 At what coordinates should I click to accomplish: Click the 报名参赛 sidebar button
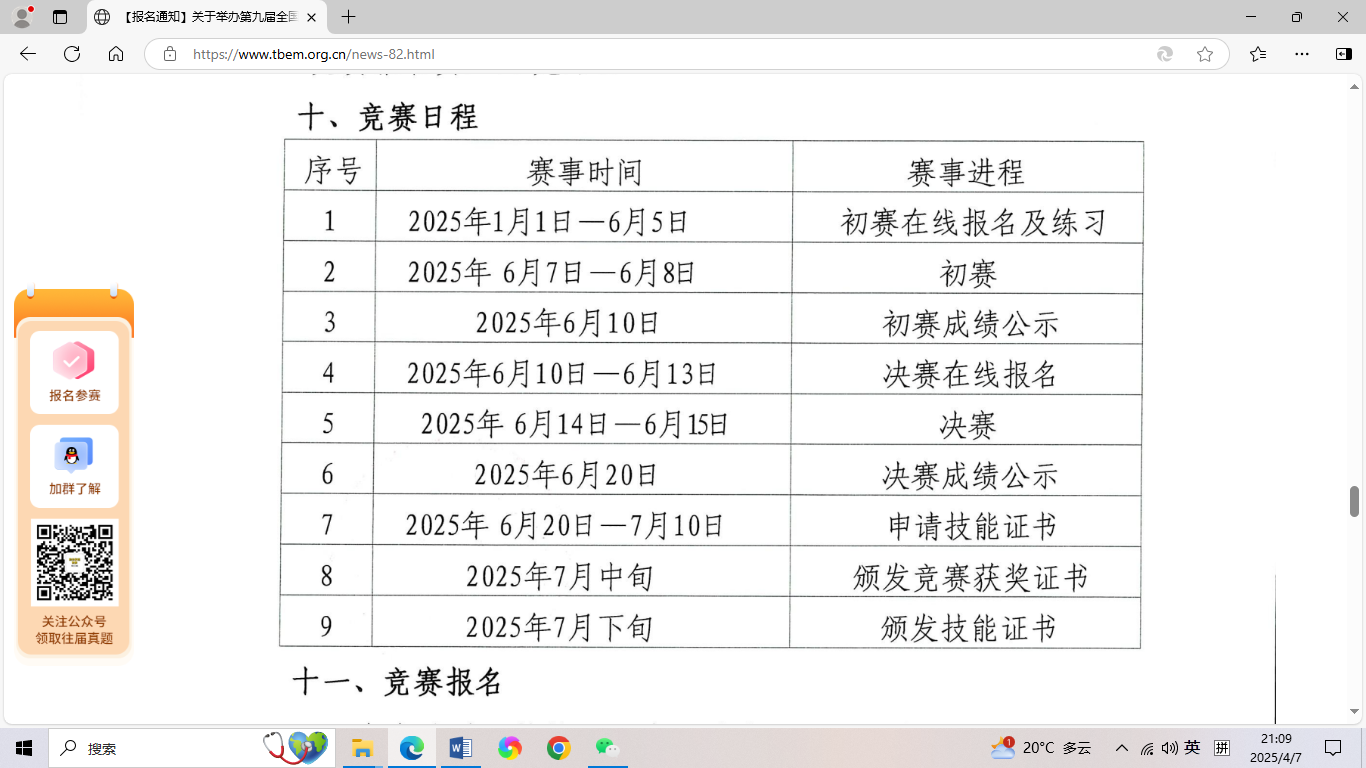[x=75, y=372]
